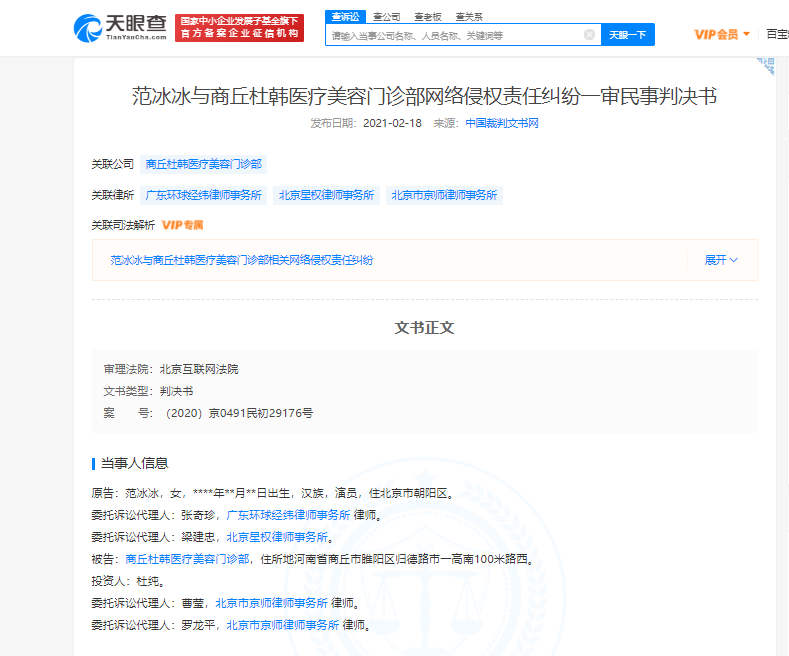This screenshot has width=789, height=656.
Task: Click the orange VIP专属 badge
Action: [182, 225]
